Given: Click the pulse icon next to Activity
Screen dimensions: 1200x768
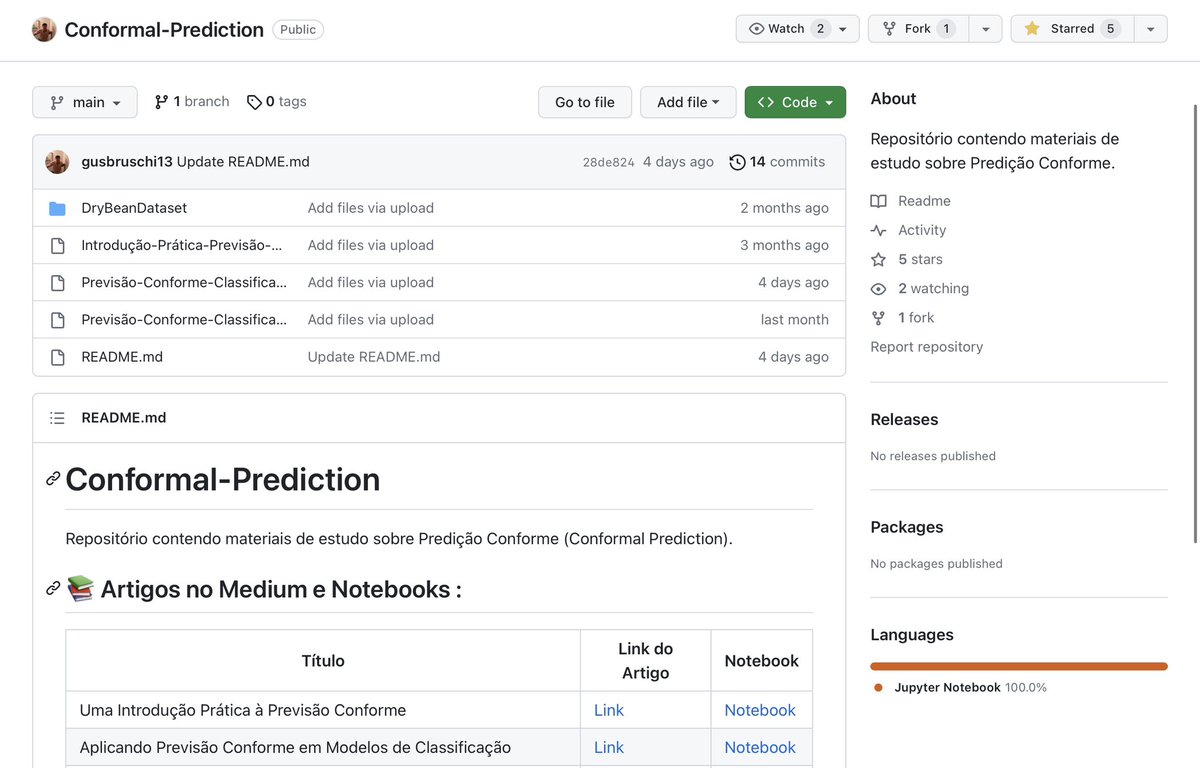Looking at the screenshot, I should tap(878, 230).
